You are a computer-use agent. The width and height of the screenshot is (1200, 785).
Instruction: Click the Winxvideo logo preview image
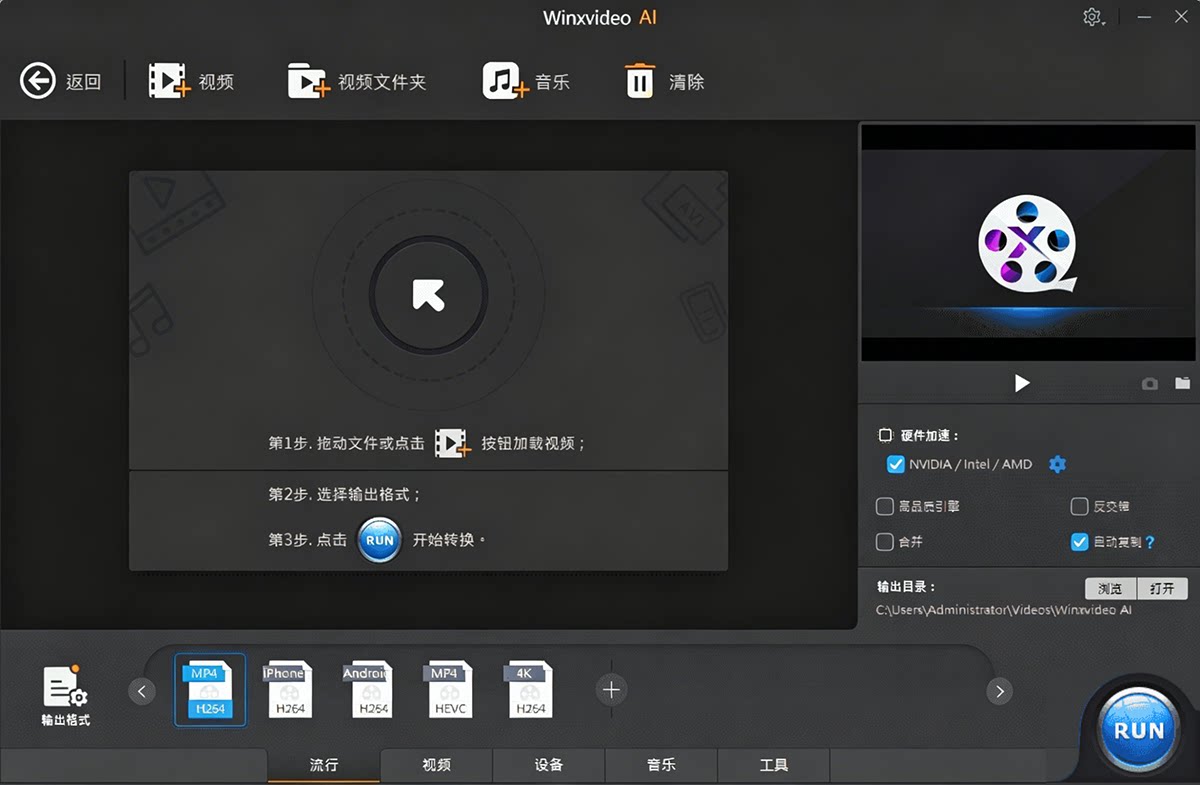(x=1027, y=244)
